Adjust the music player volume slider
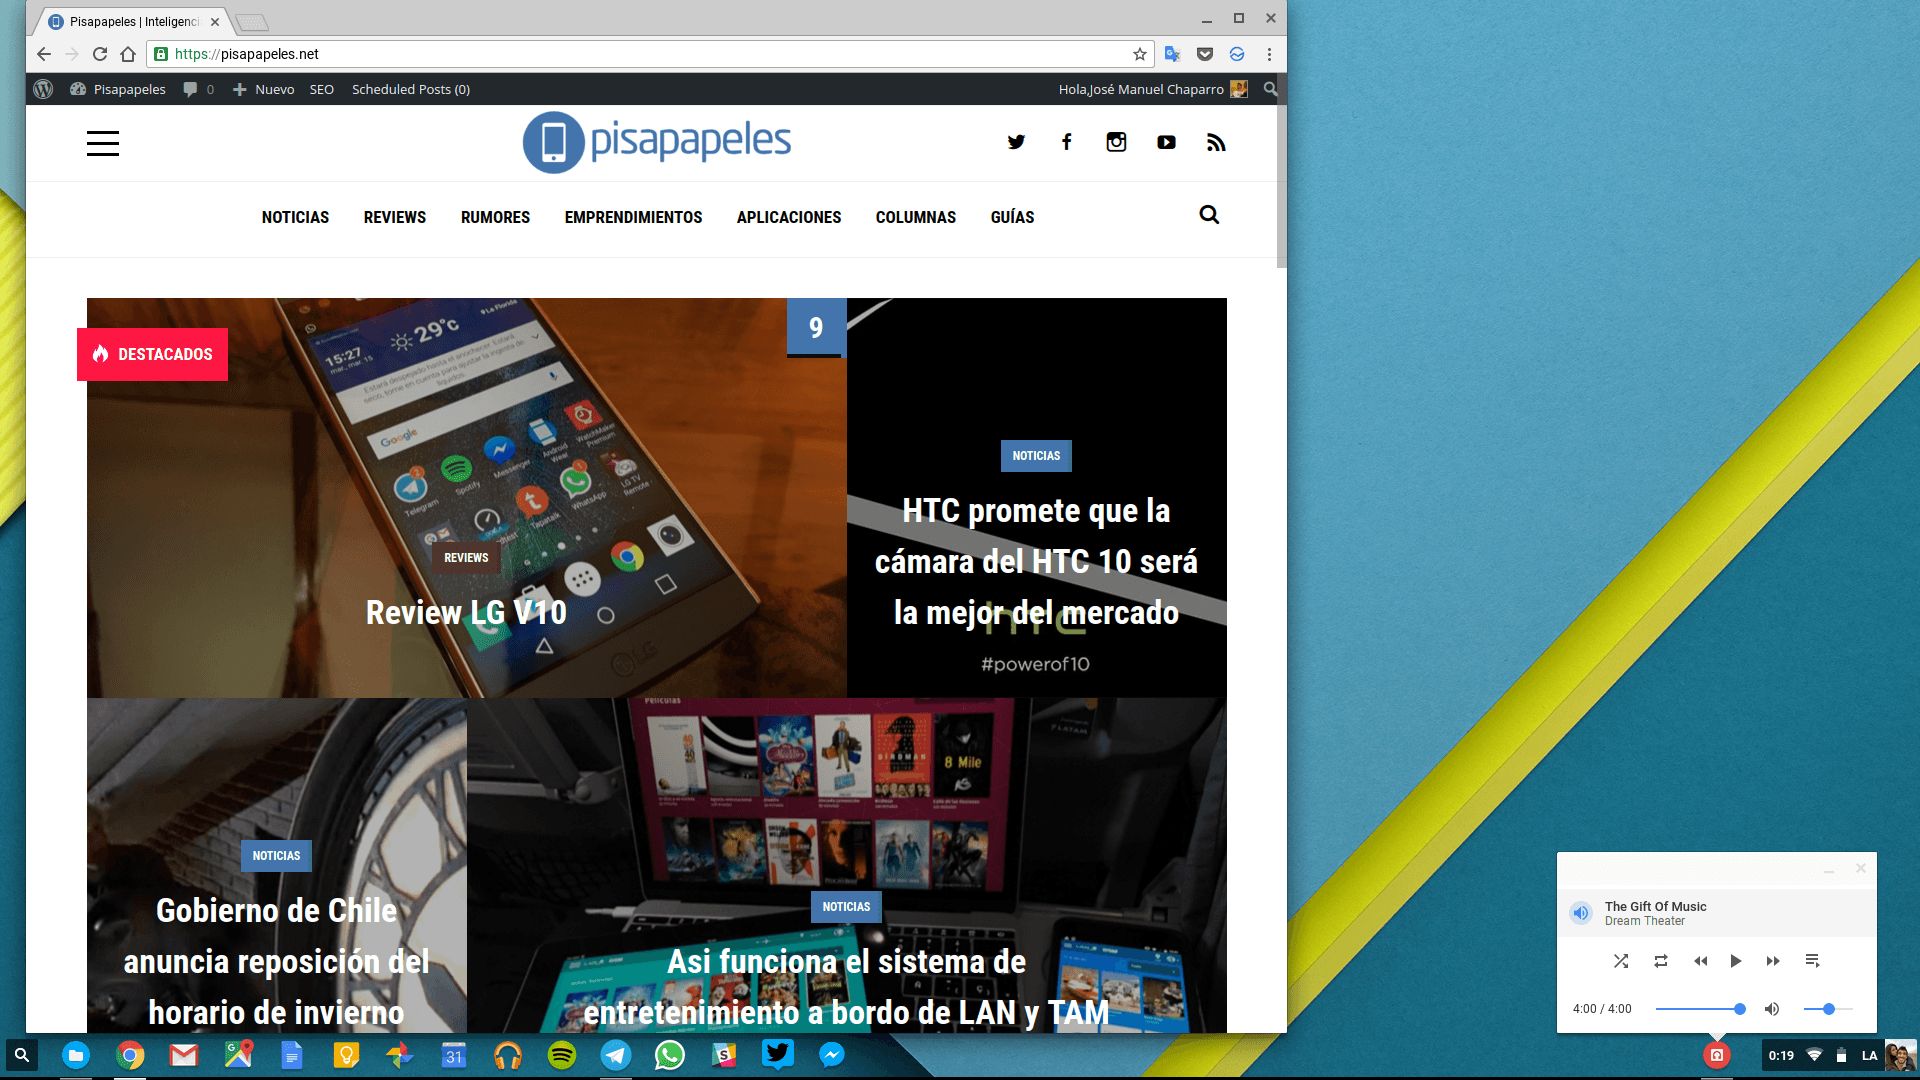Screen dimensions: 1920x1080 coord(1828,1009)
